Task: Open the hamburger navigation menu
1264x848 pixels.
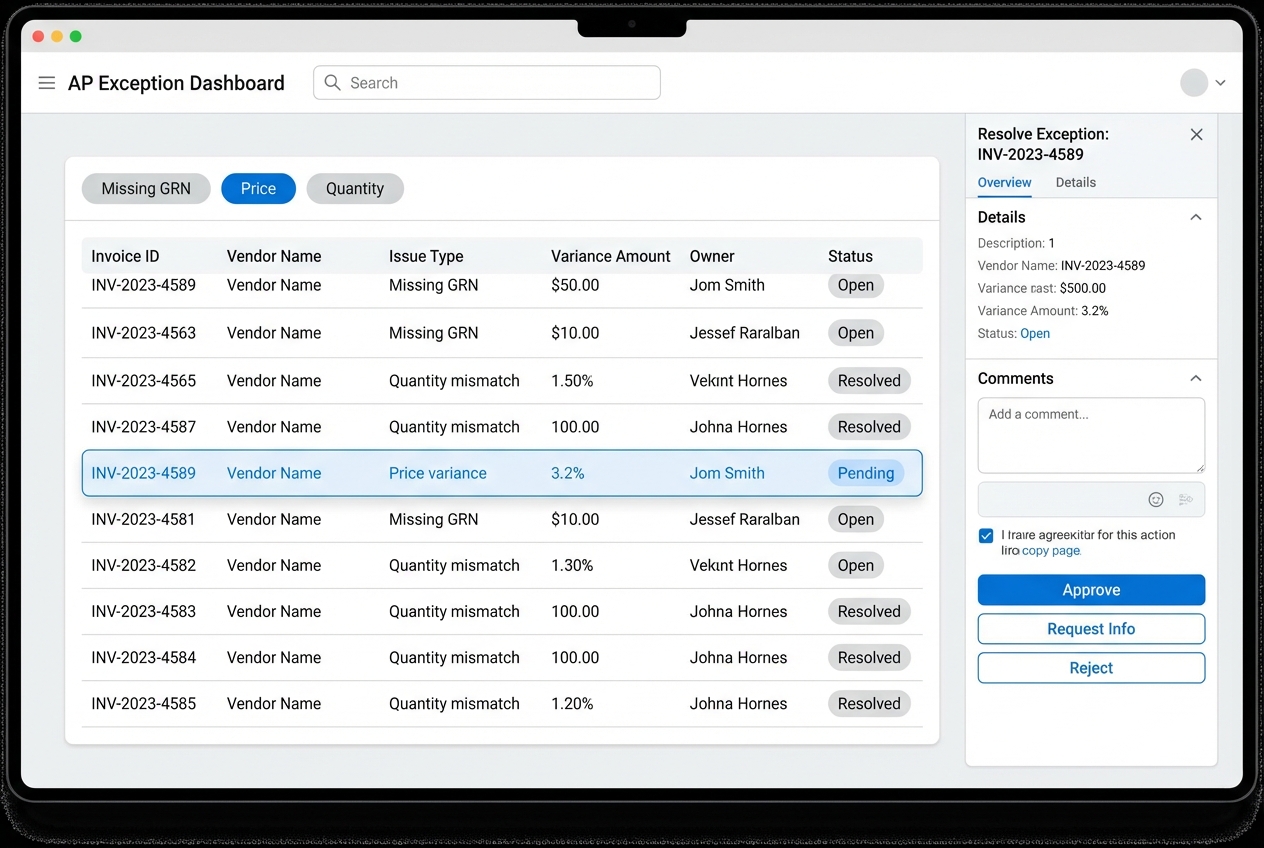Action: pyautogui.click(x=46, y=83)
